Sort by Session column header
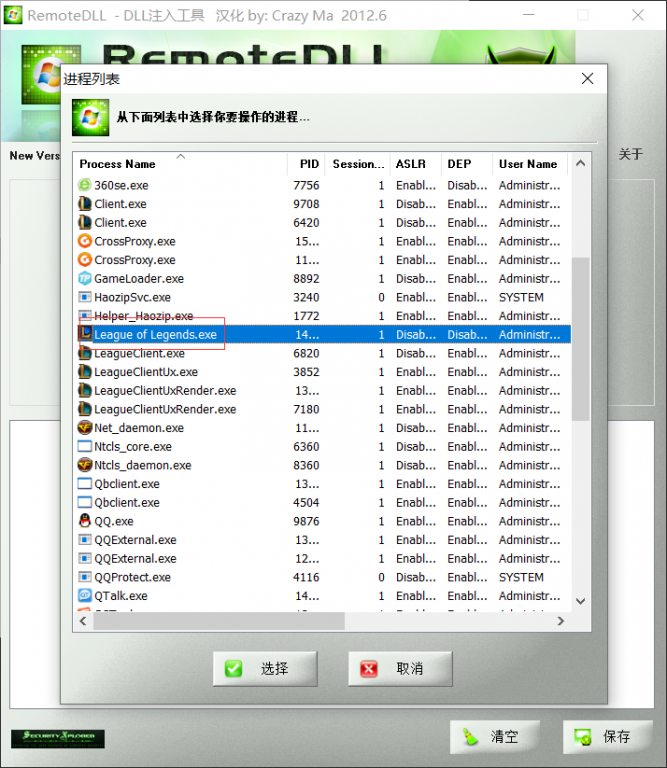 point(357,164)
